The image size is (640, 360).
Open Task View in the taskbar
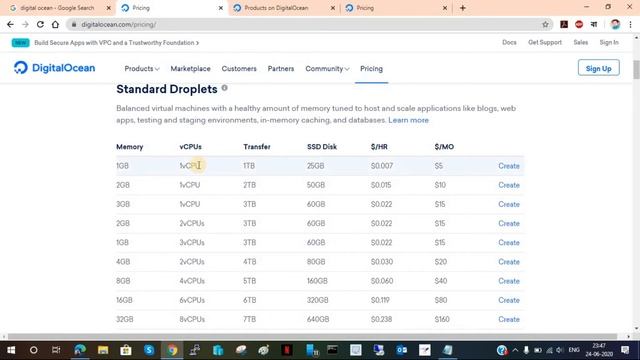(x=56, y=350)
